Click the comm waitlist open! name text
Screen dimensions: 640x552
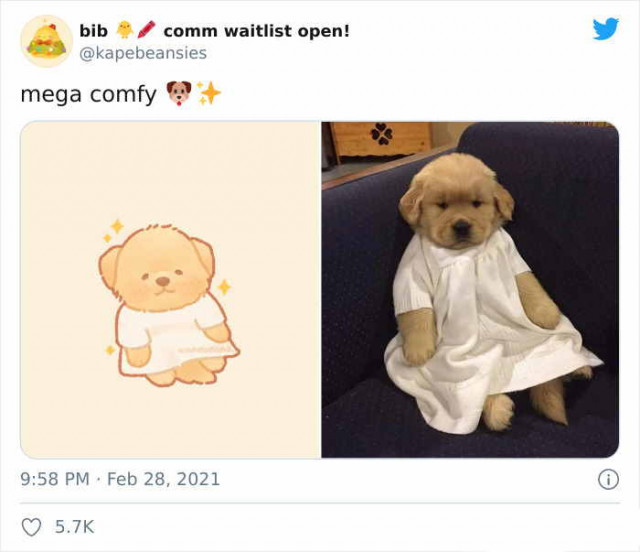coord(256,31)
